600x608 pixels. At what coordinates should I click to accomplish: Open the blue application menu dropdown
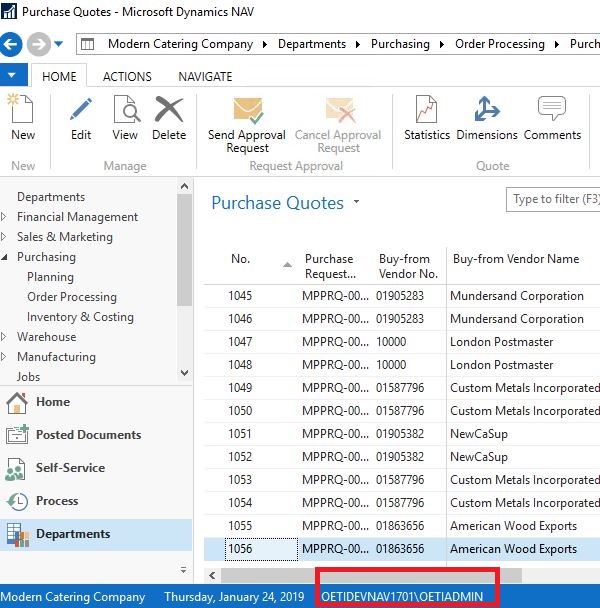coord(13,75)
